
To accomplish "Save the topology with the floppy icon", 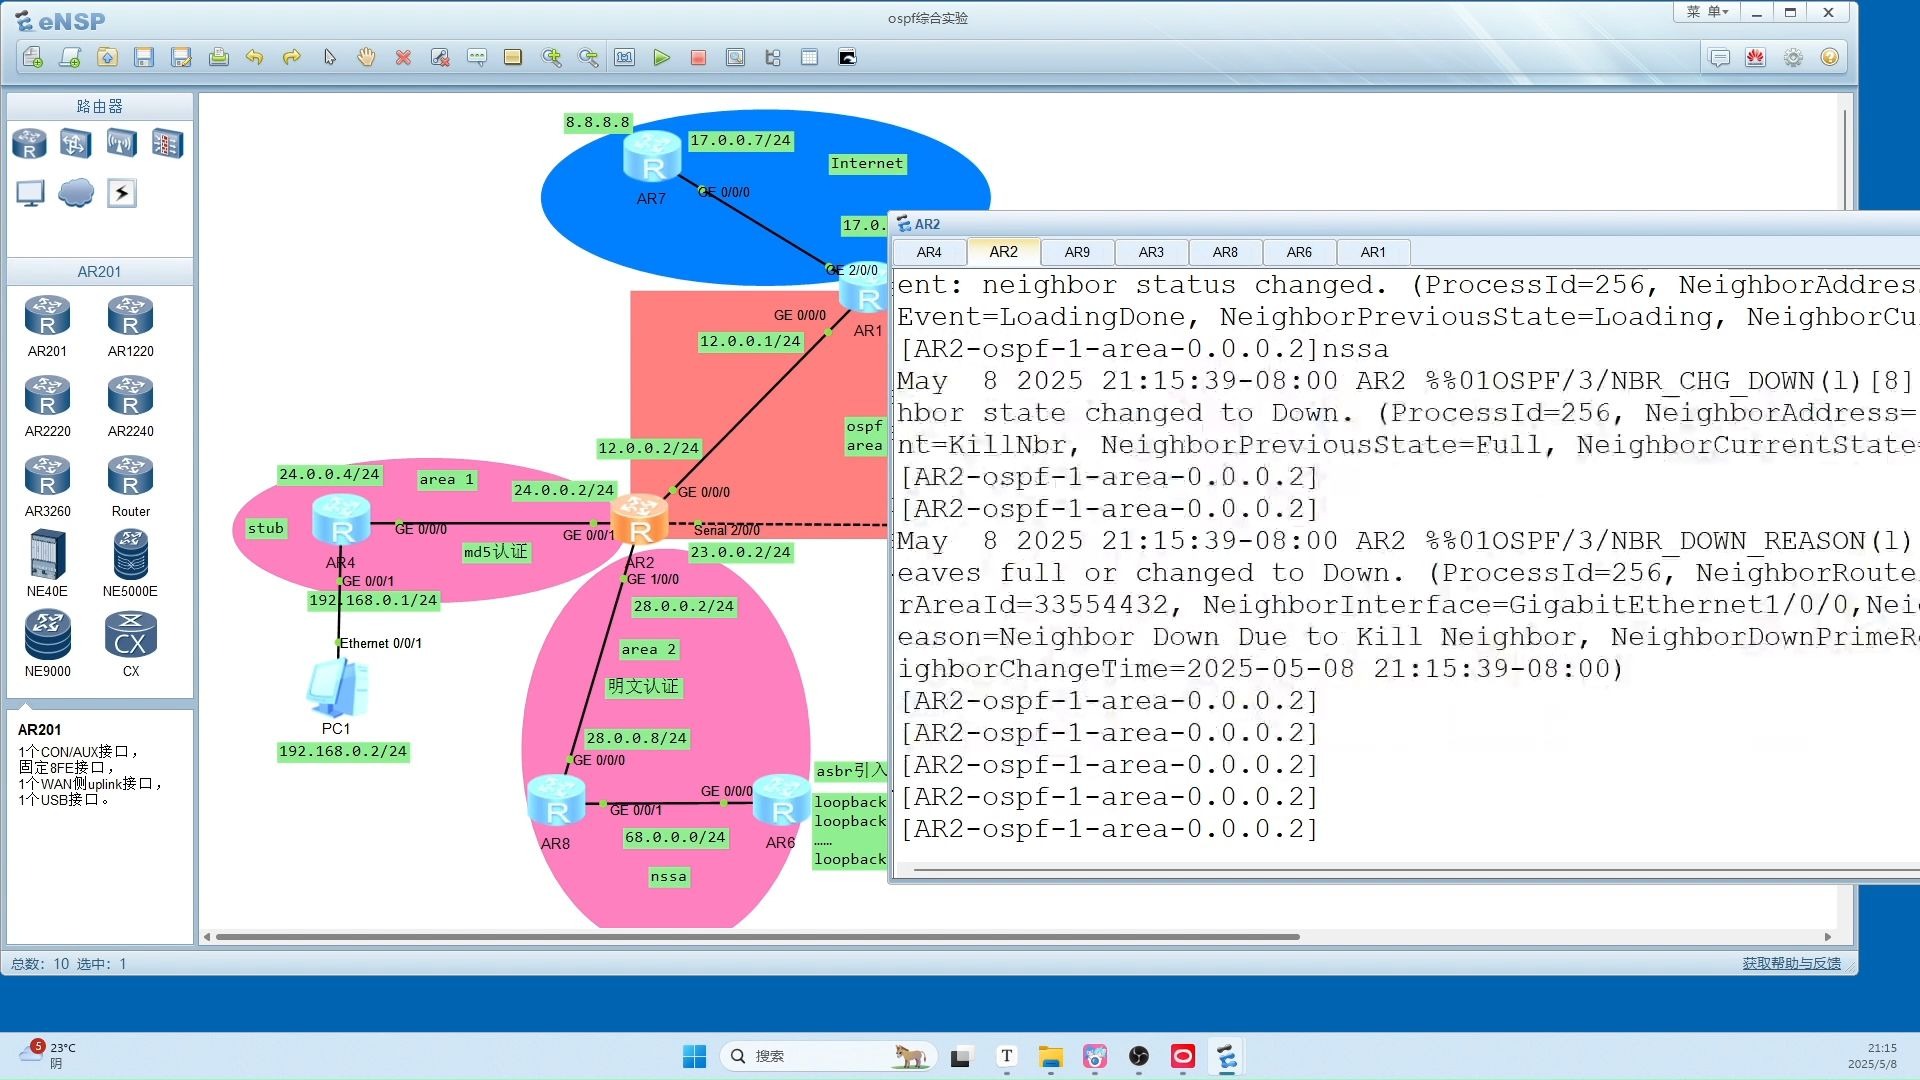I will tap(144, 58).
